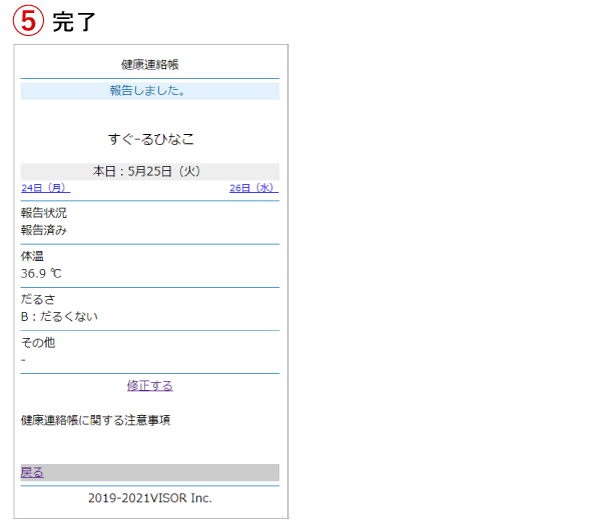The image size is (600, 522).
Task: Go to next day link 26日(水)
Action: 254,188
